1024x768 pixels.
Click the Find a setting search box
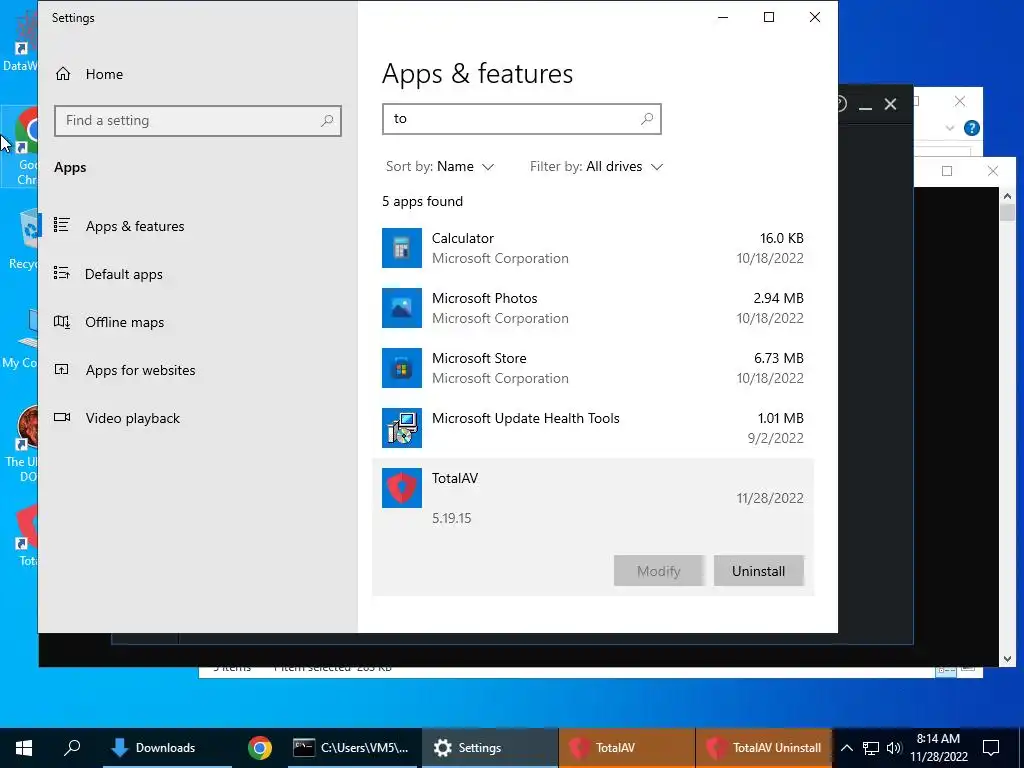[198, 121]
